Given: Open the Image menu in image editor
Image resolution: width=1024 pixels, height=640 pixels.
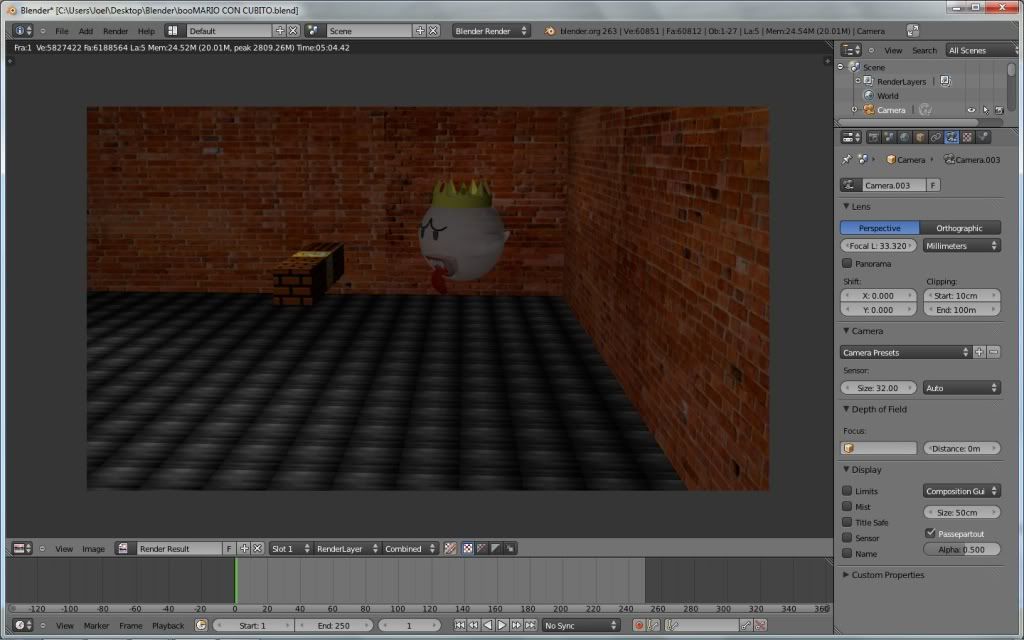Looking at the screenshot, I should click(x=93, y=549).
